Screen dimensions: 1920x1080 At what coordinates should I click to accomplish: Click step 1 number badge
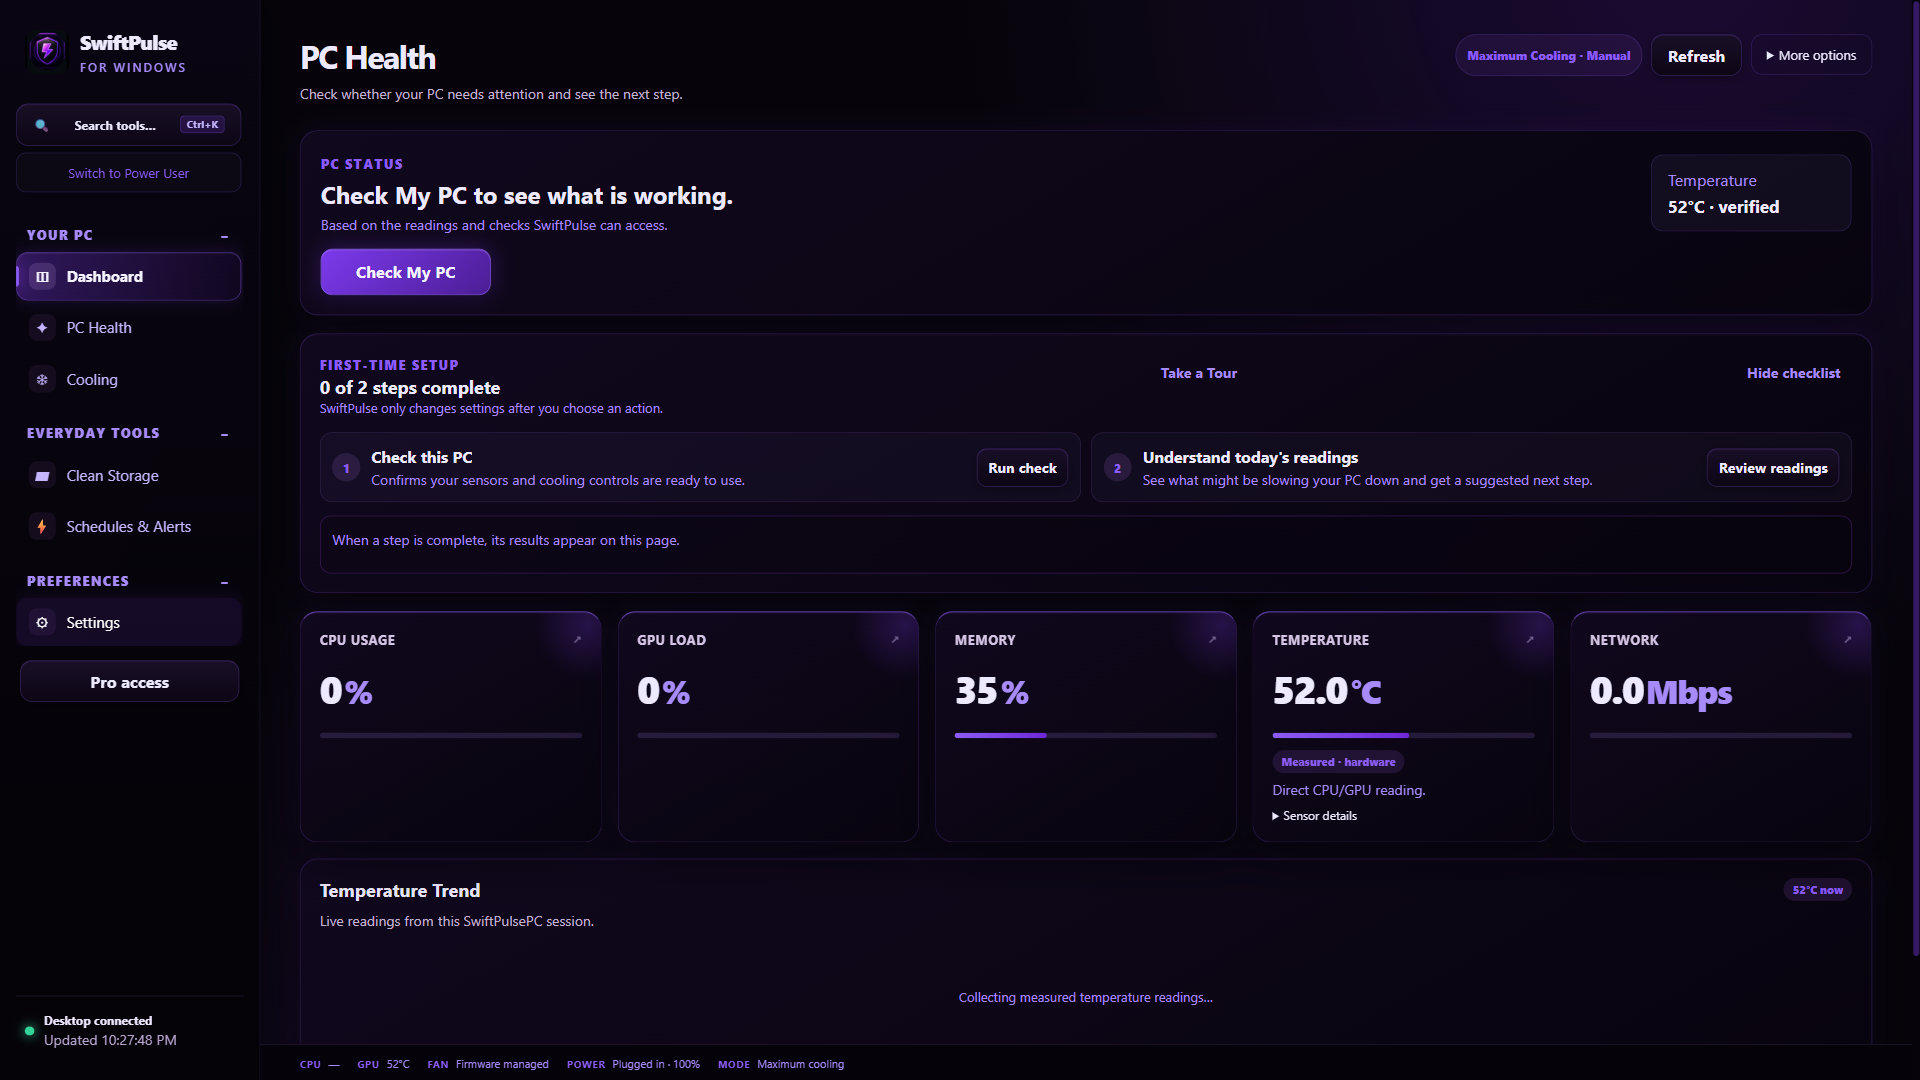(x=346, y=468)
